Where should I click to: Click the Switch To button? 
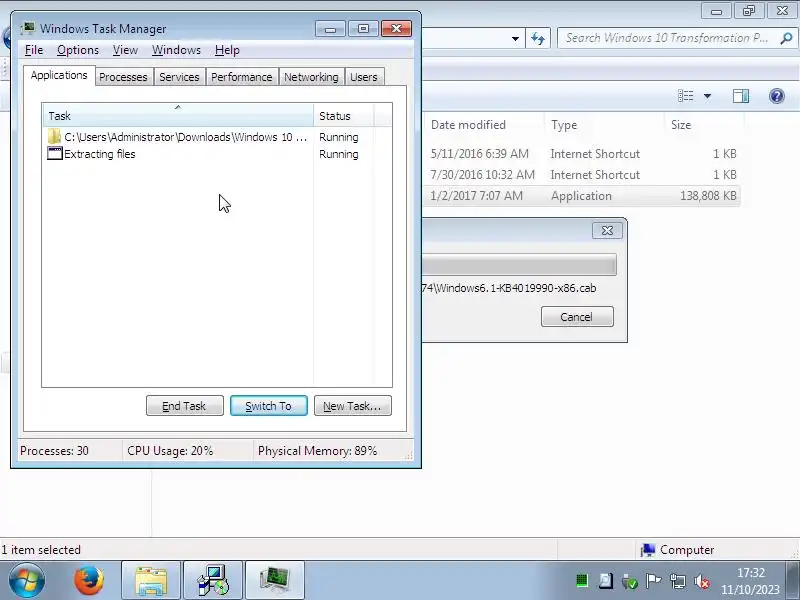[x=269, y=406]
